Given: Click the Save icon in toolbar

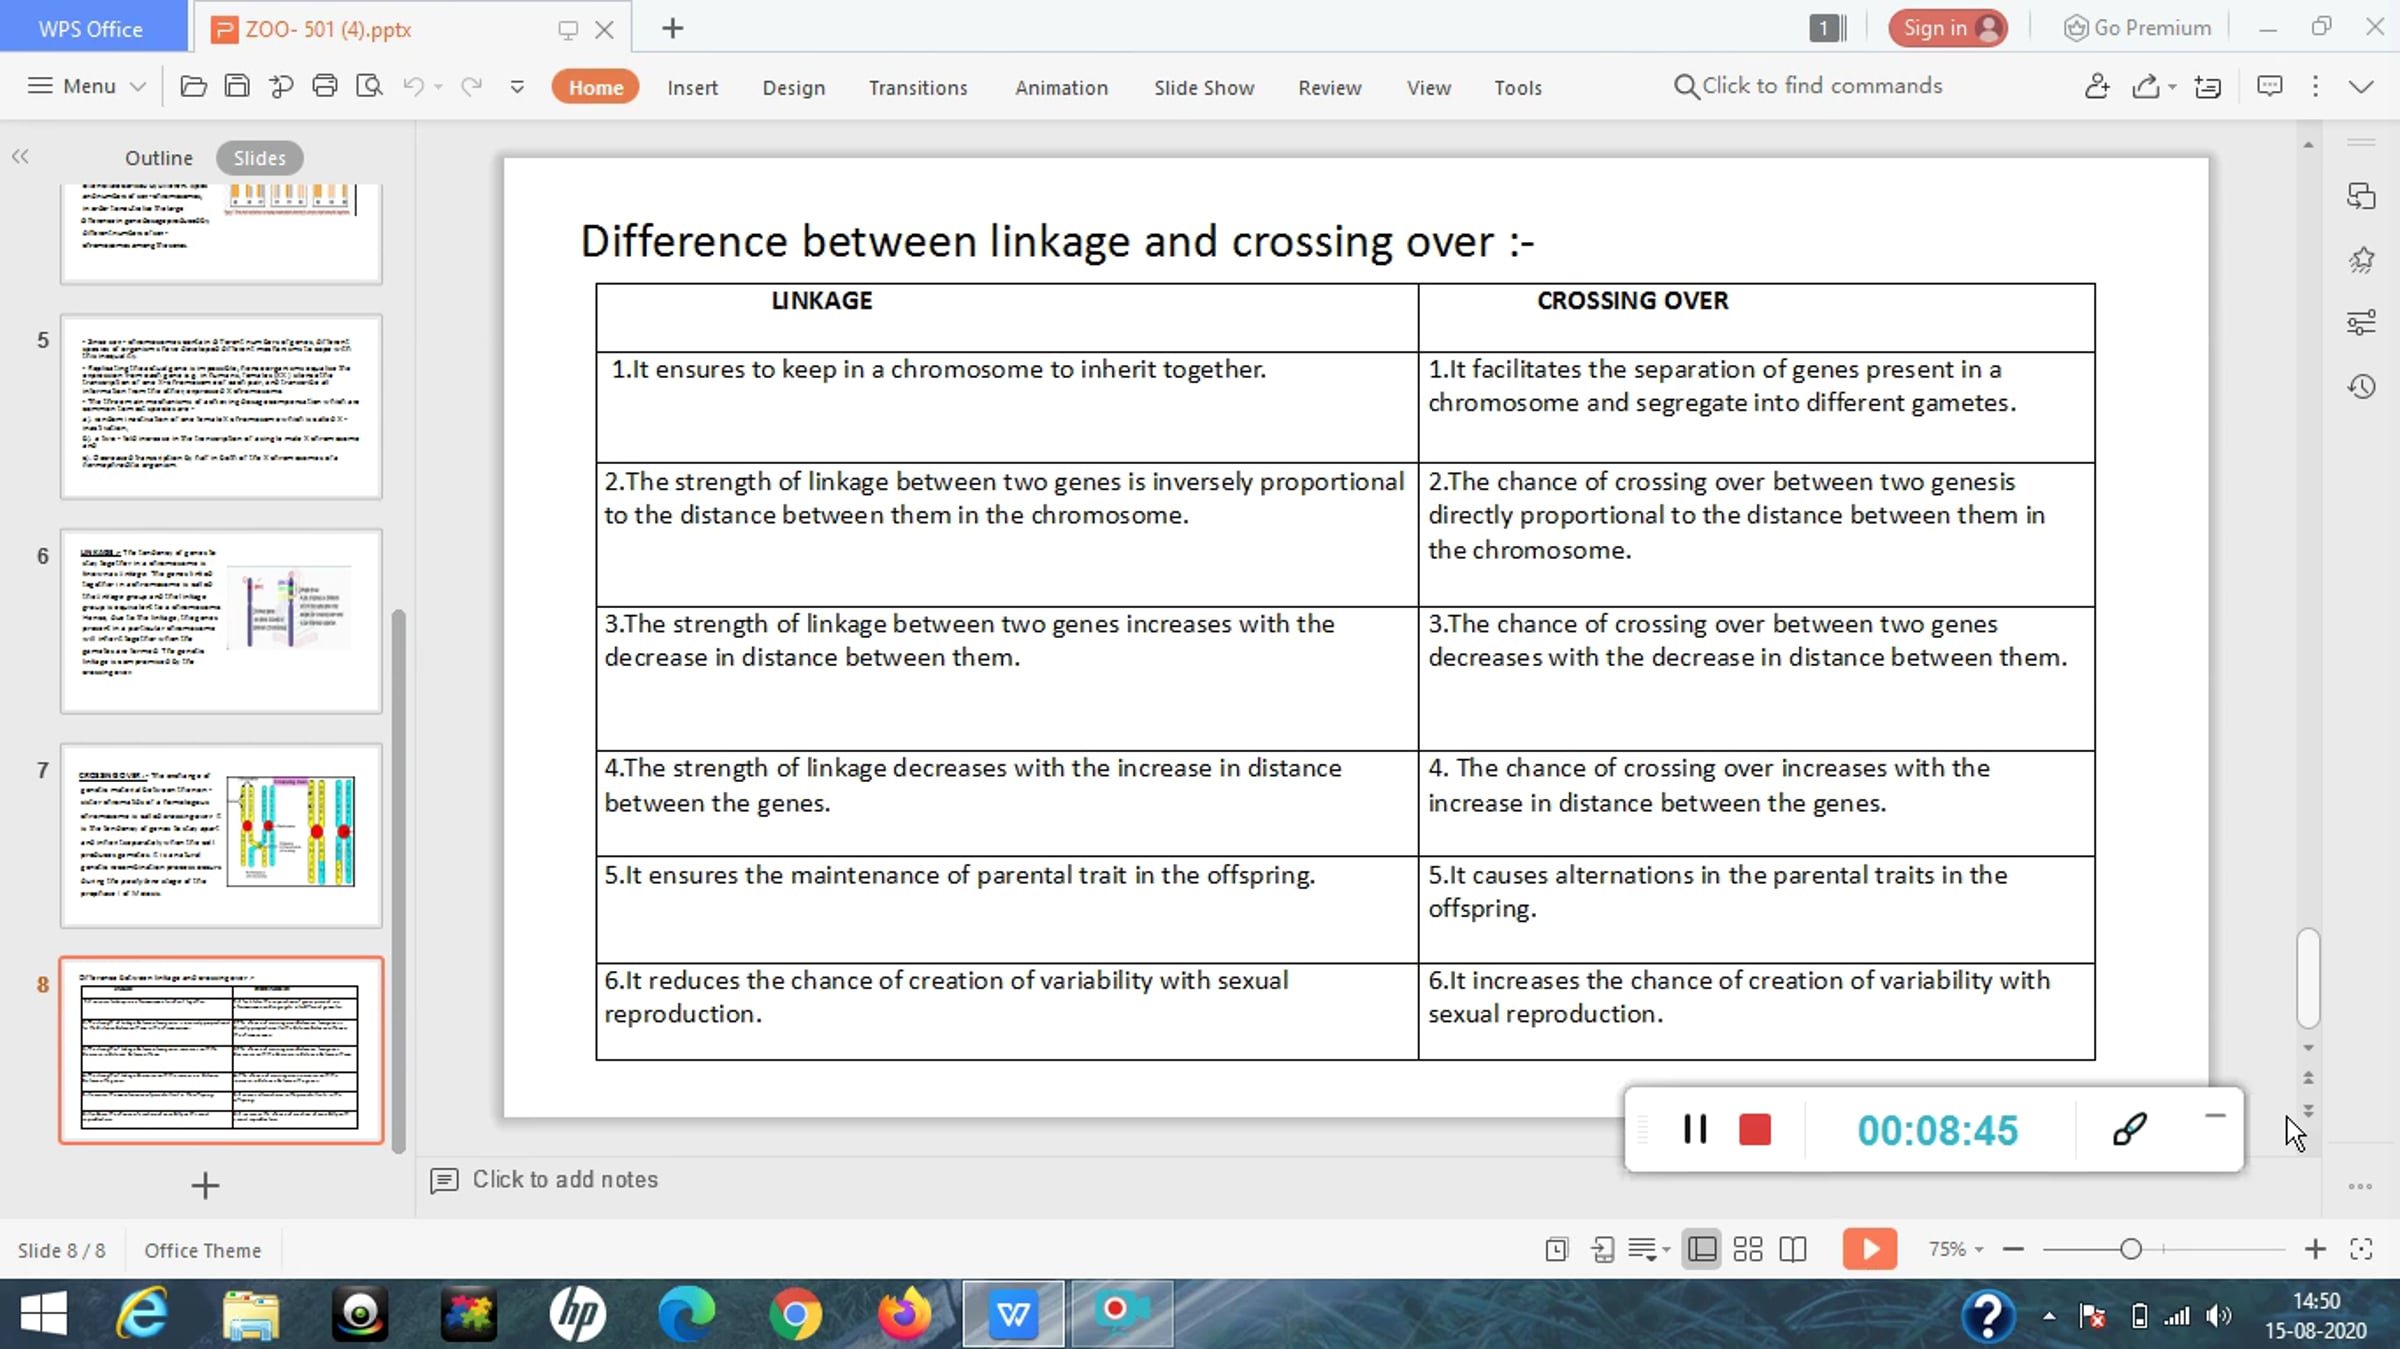Looking at the screenshot, I should pyautogui.click(x=237, y=87).
